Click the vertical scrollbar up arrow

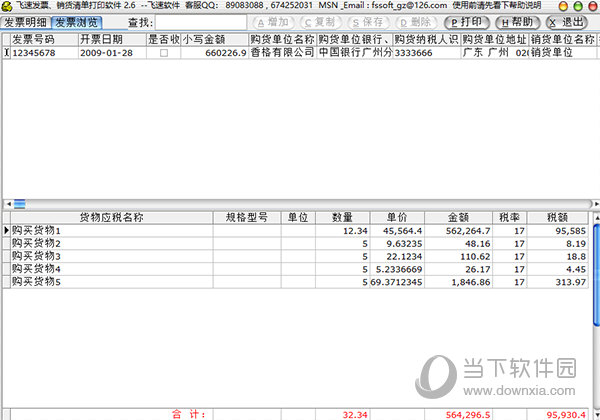(x=597, y=218)
